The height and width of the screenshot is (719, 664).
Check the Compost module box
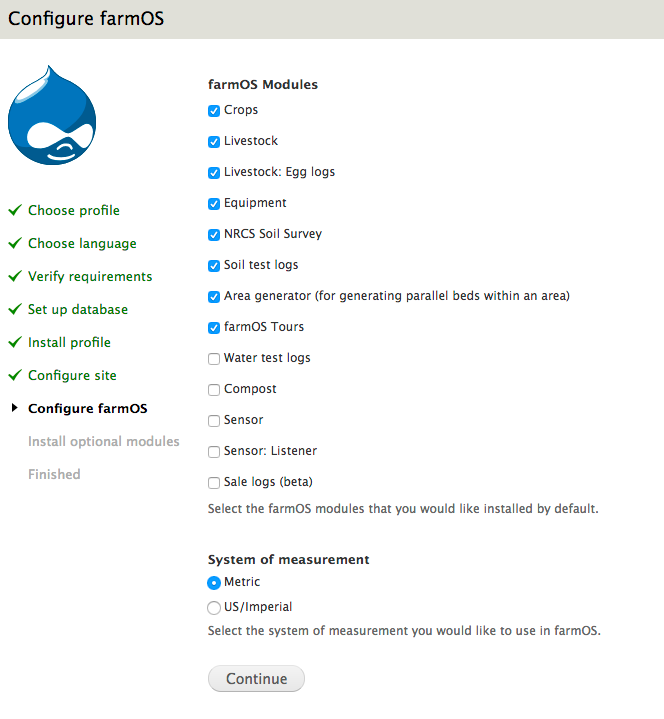click(x=214, y=390)
